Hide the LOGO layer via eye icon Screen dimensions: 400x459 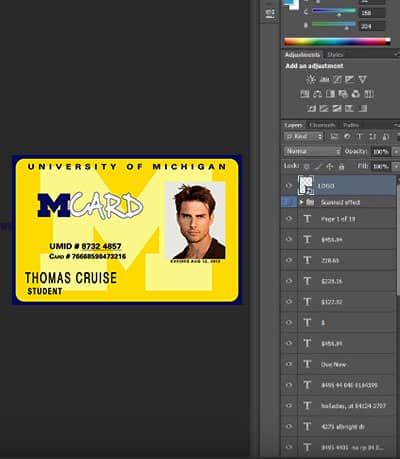pos(289,186)
